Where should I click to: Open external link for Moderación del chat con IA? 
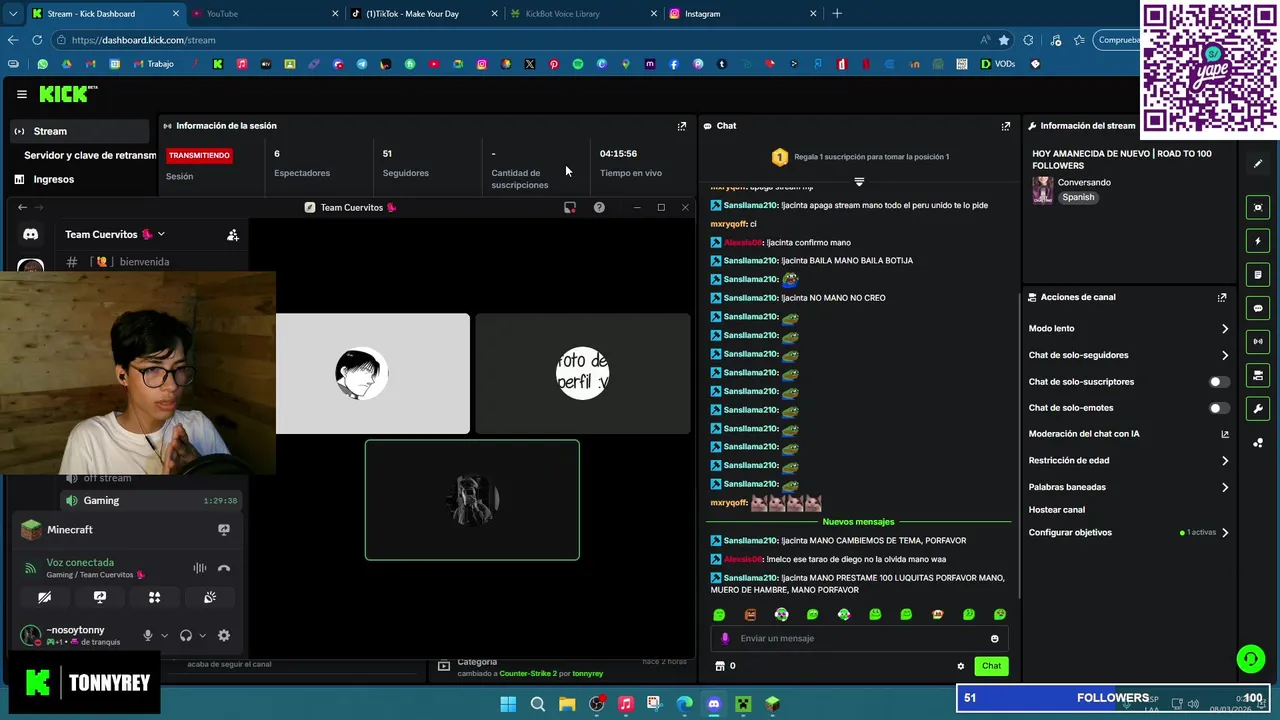point(1225,434)
